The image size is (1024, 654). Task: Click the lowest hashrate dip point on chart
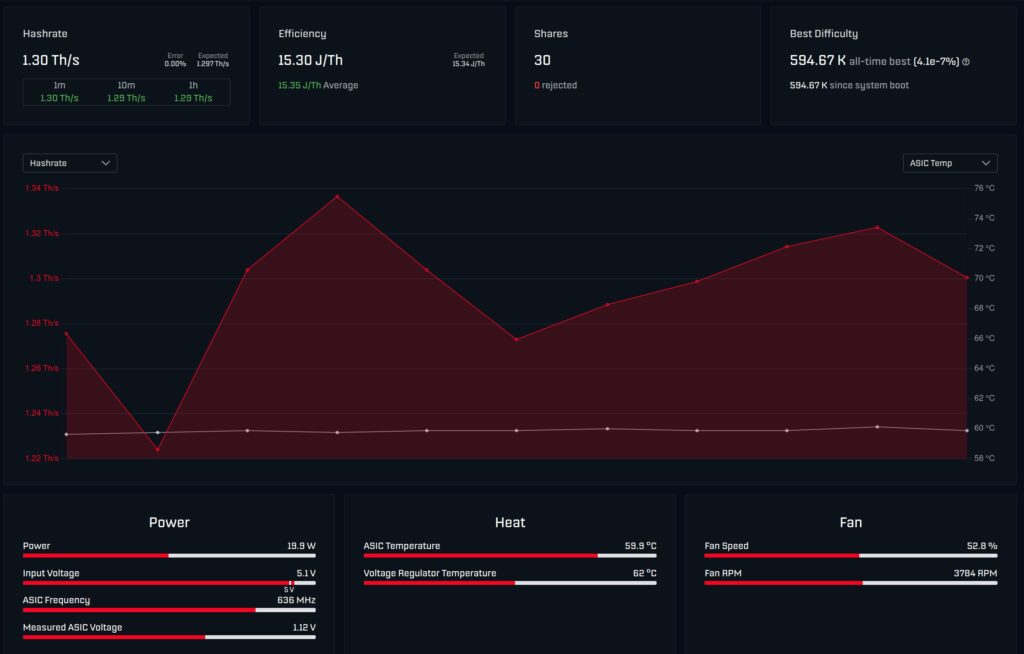(157, 450)
